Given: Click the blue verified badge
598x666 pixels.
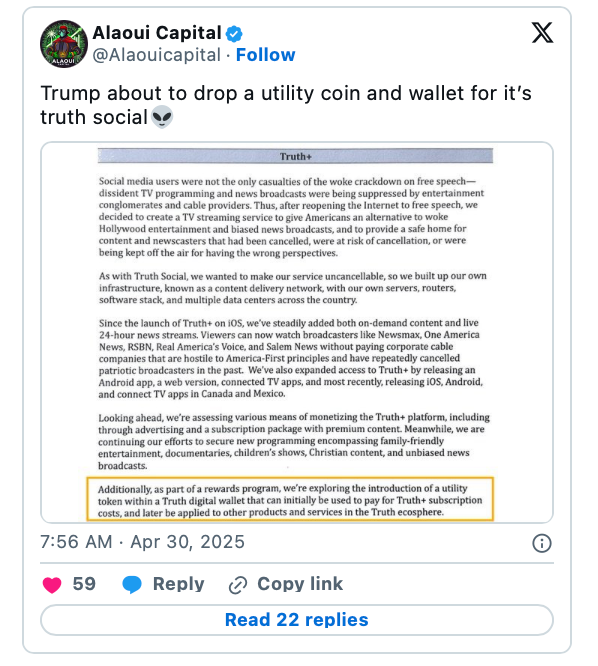Looking at the screenshot, I should pos(234,33).
